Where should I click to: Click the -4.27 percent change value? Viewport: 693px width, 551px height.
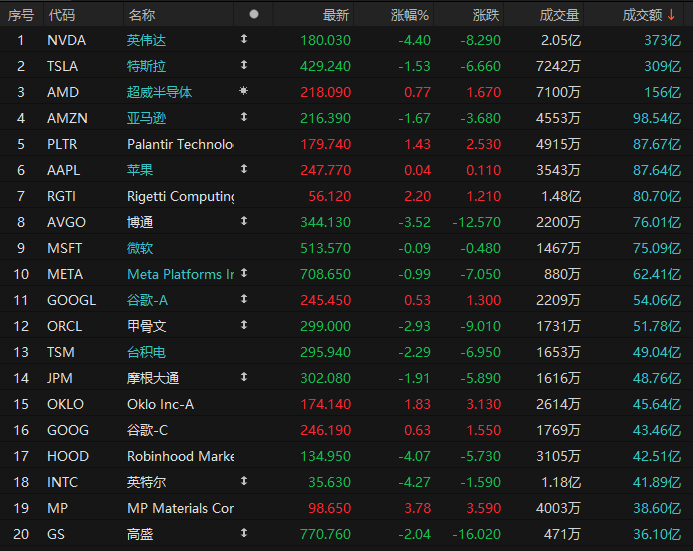[415, 483]
